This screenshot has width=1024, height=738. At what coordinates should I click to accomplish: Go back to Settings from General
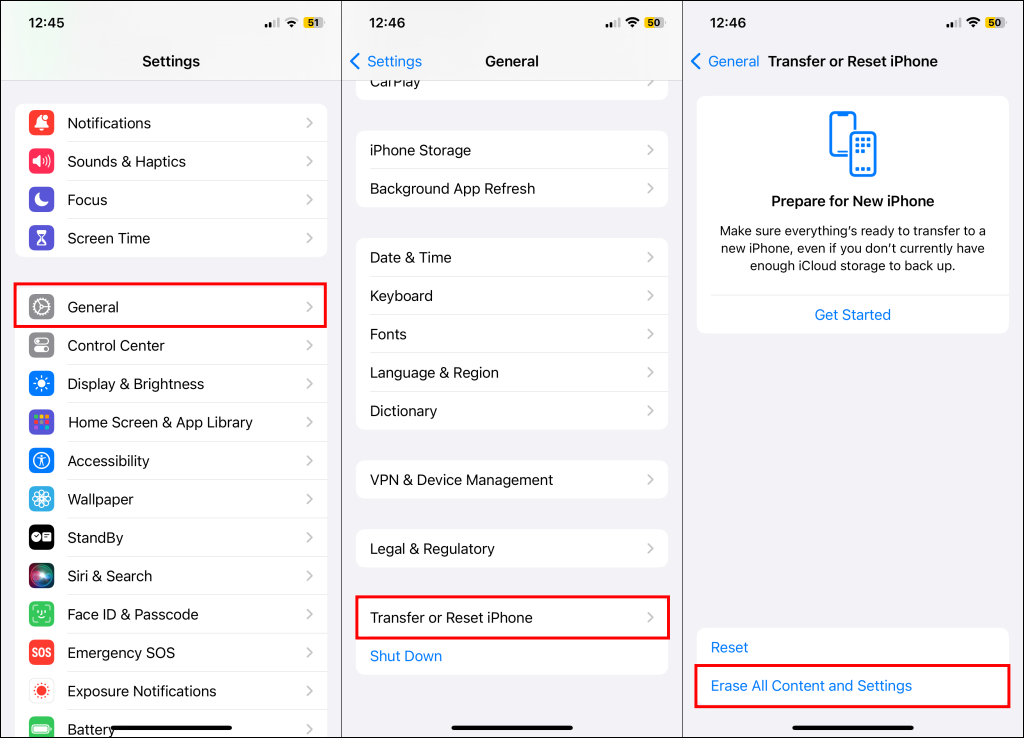[386, 61]
